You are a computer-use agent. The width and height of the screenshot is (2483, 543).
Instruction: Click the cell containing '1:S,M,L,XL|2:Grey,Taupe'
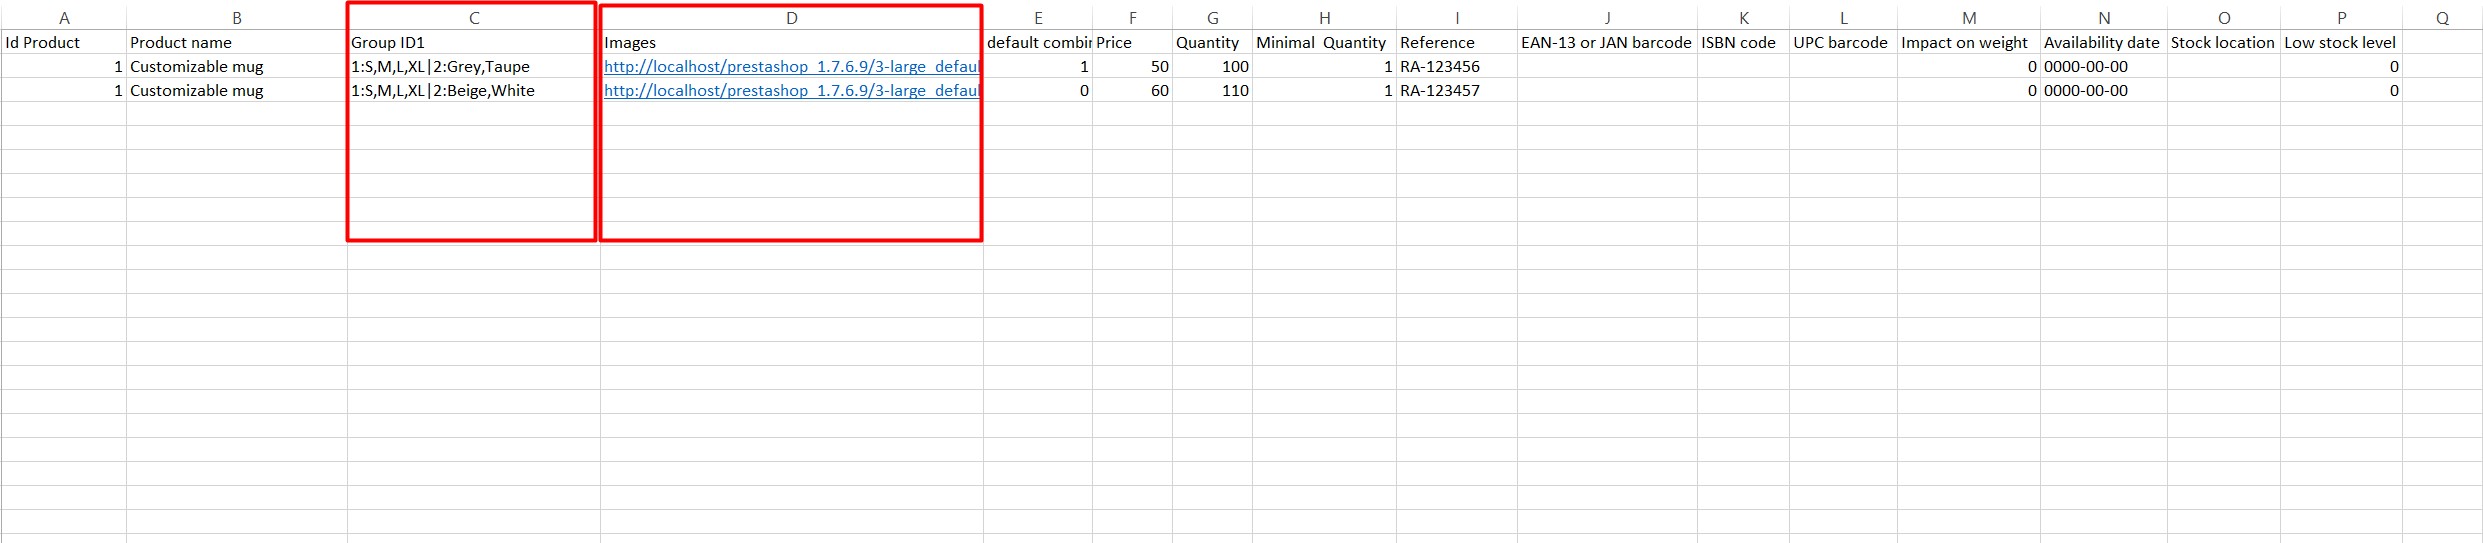(x=472, y=66)
